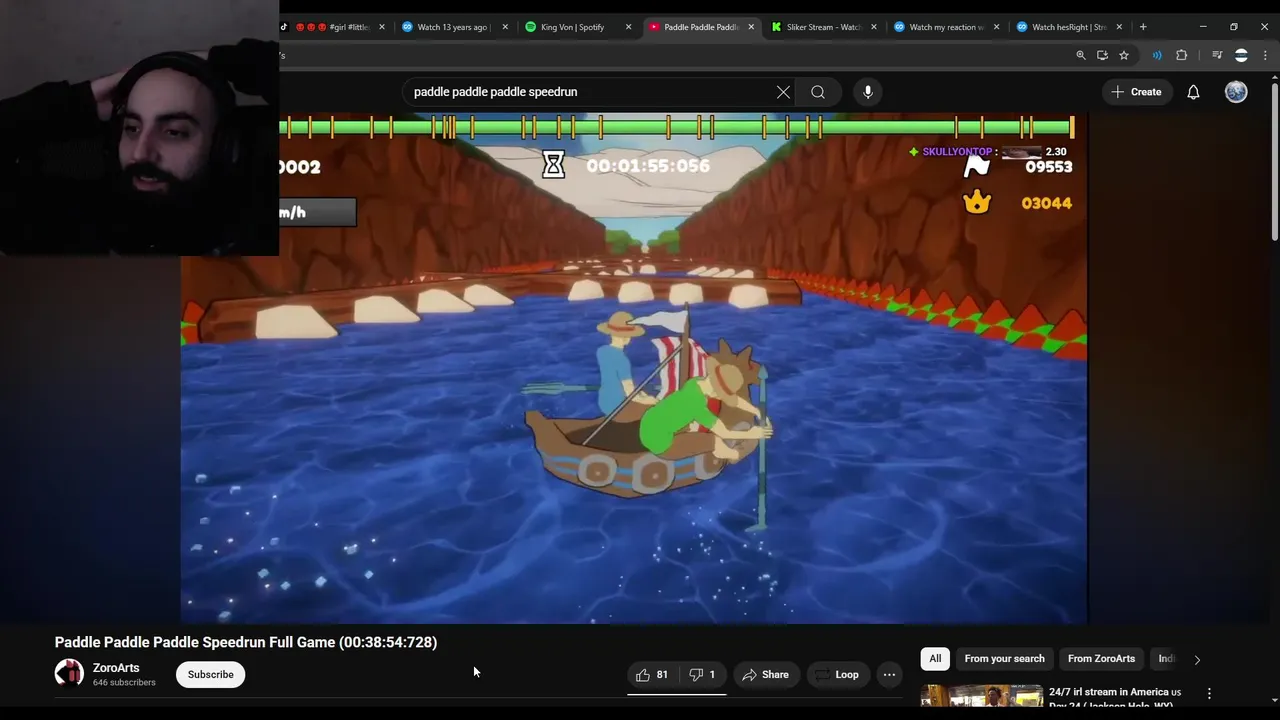
Task: Open the 24/7 irl stream thumbnail
Action: click(x=982, y=696)
